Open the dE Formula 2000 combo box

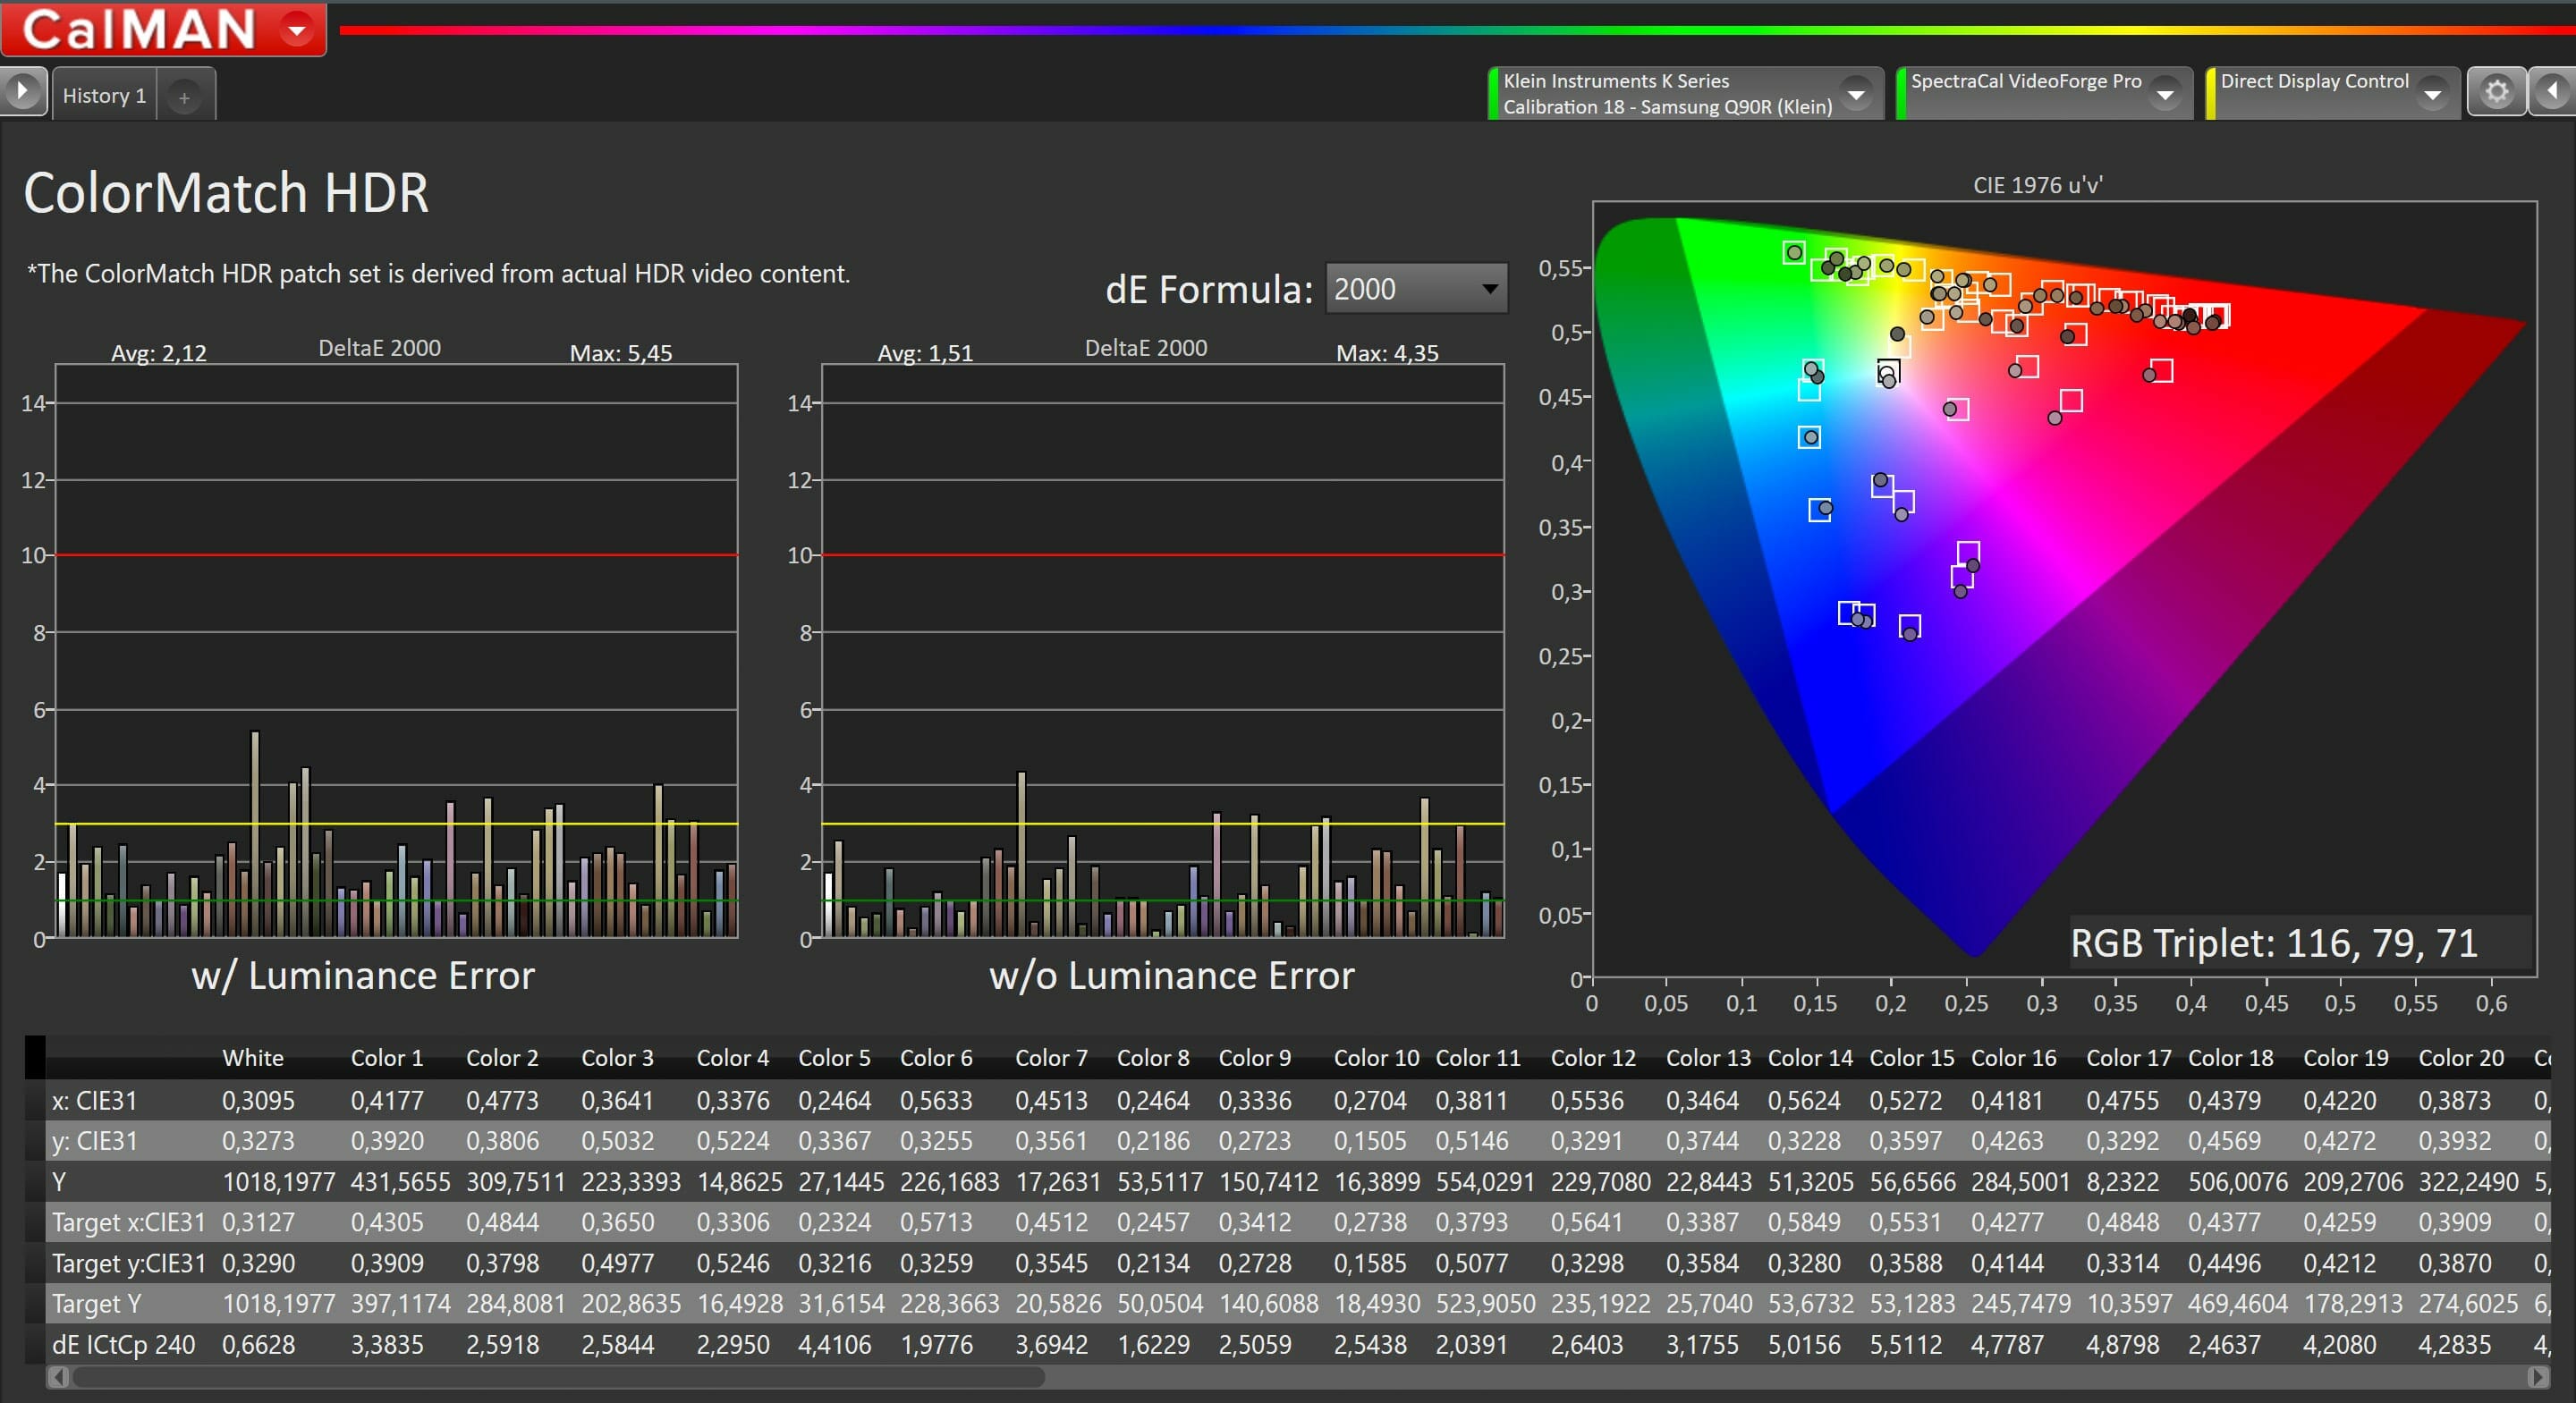point(1415,289)
